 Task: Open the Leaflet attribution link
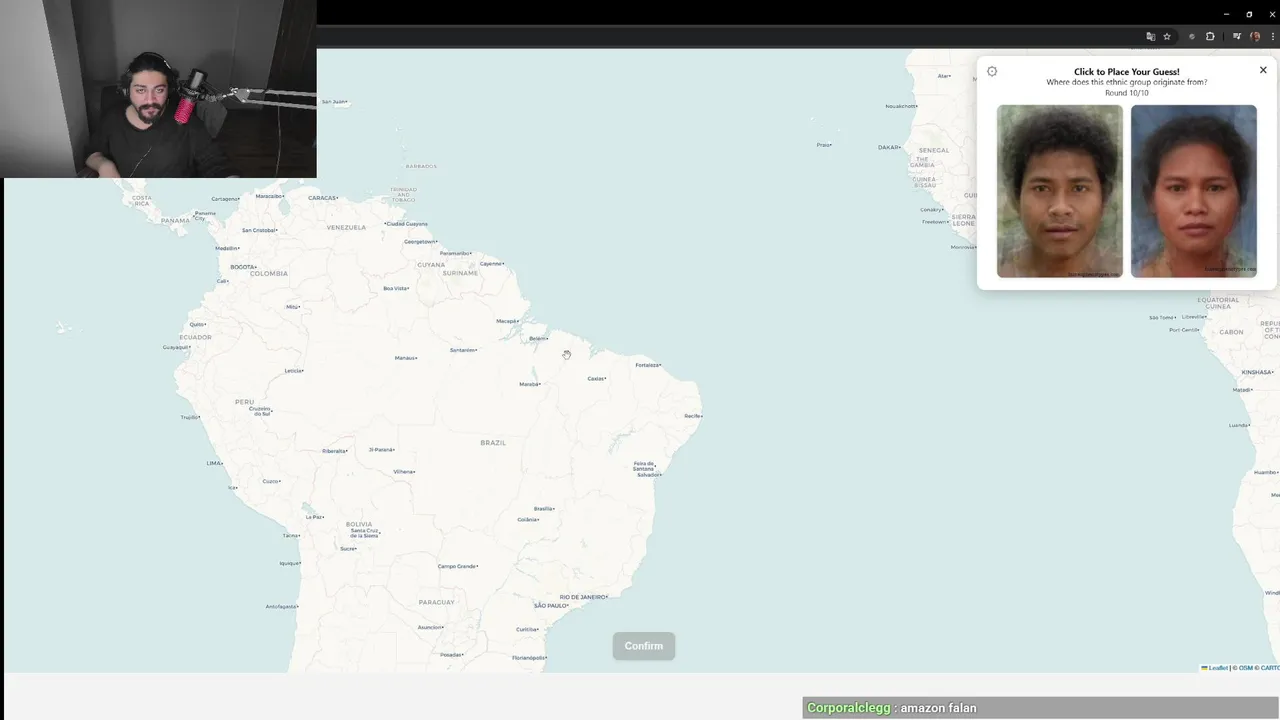pos(1215,668)
